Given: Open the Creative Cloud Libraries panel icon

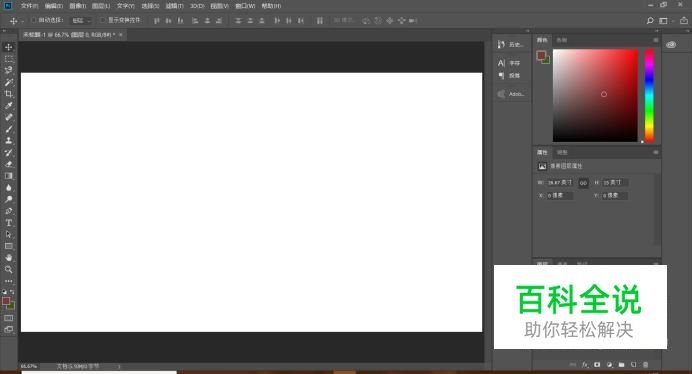Looking at the screenshot, I should click(671, 45).
